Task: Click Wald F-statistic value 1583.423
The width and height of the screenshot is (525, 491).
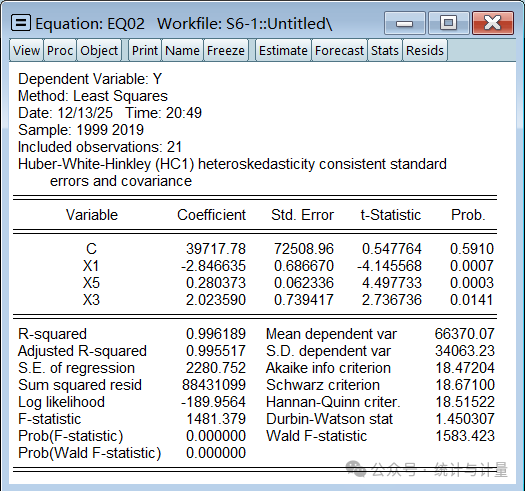Action: [464, 436]
